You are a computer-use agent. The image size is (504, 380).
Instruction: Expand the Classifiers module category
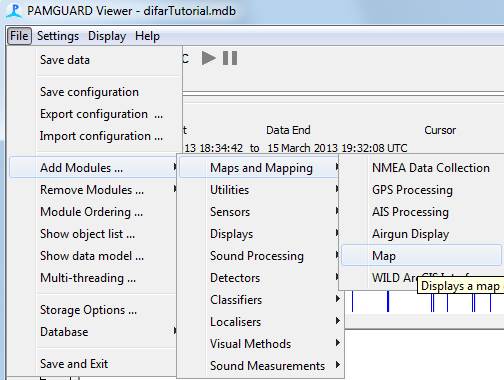click(x=260, y=300)
